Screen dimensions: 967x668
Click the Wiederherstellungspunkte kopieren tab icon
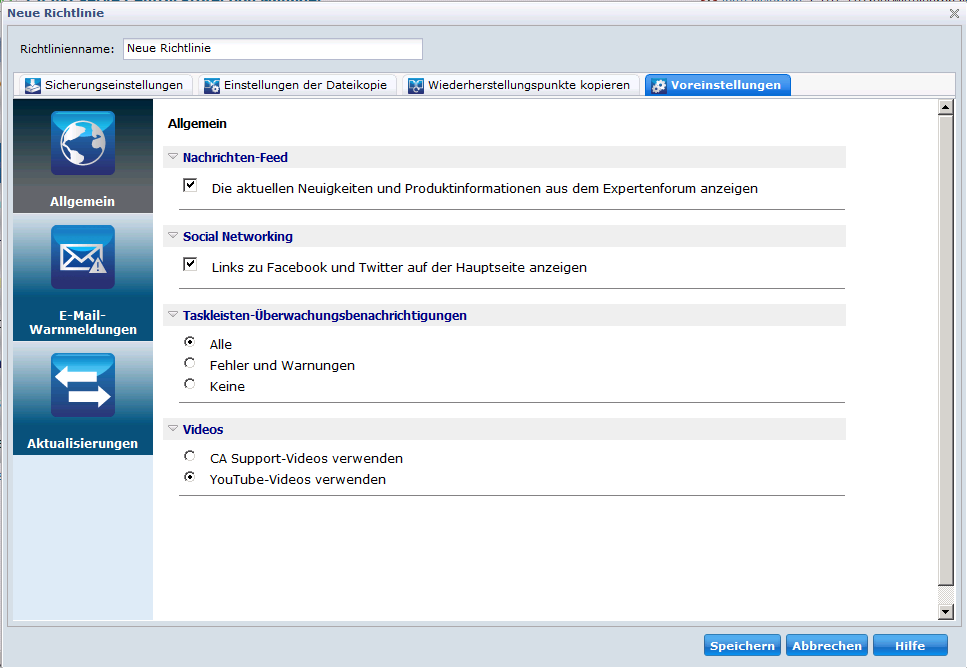[416, 86]
